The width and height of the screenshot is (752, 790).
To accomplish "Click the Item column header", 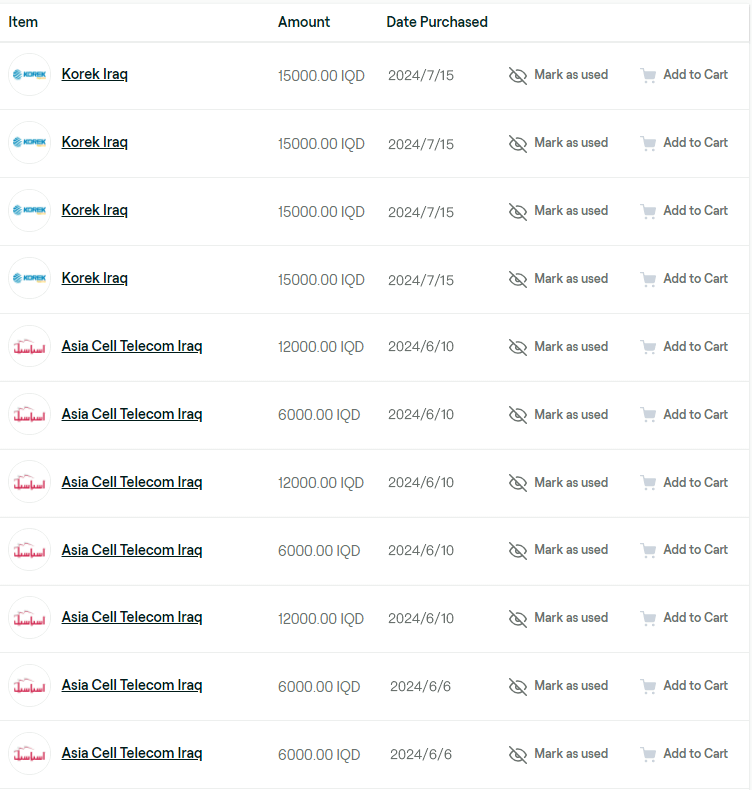I will tap(23, 22).
